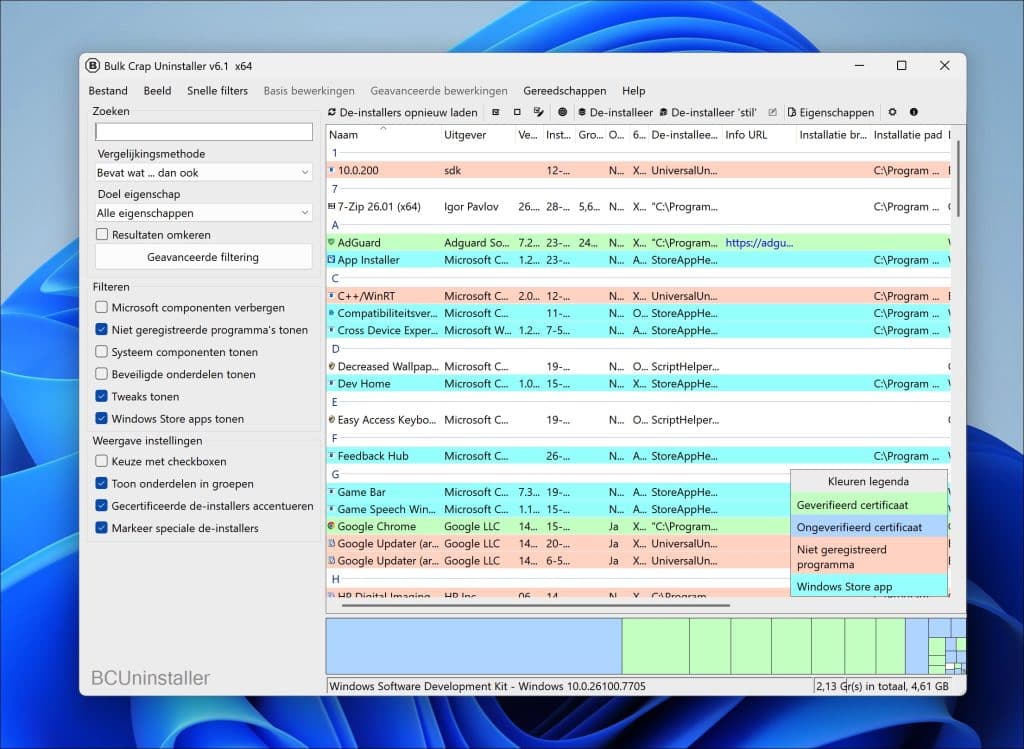
Task: Open the 'Geavanceerde bewerkingen' menu
Action: pos(439,91)
